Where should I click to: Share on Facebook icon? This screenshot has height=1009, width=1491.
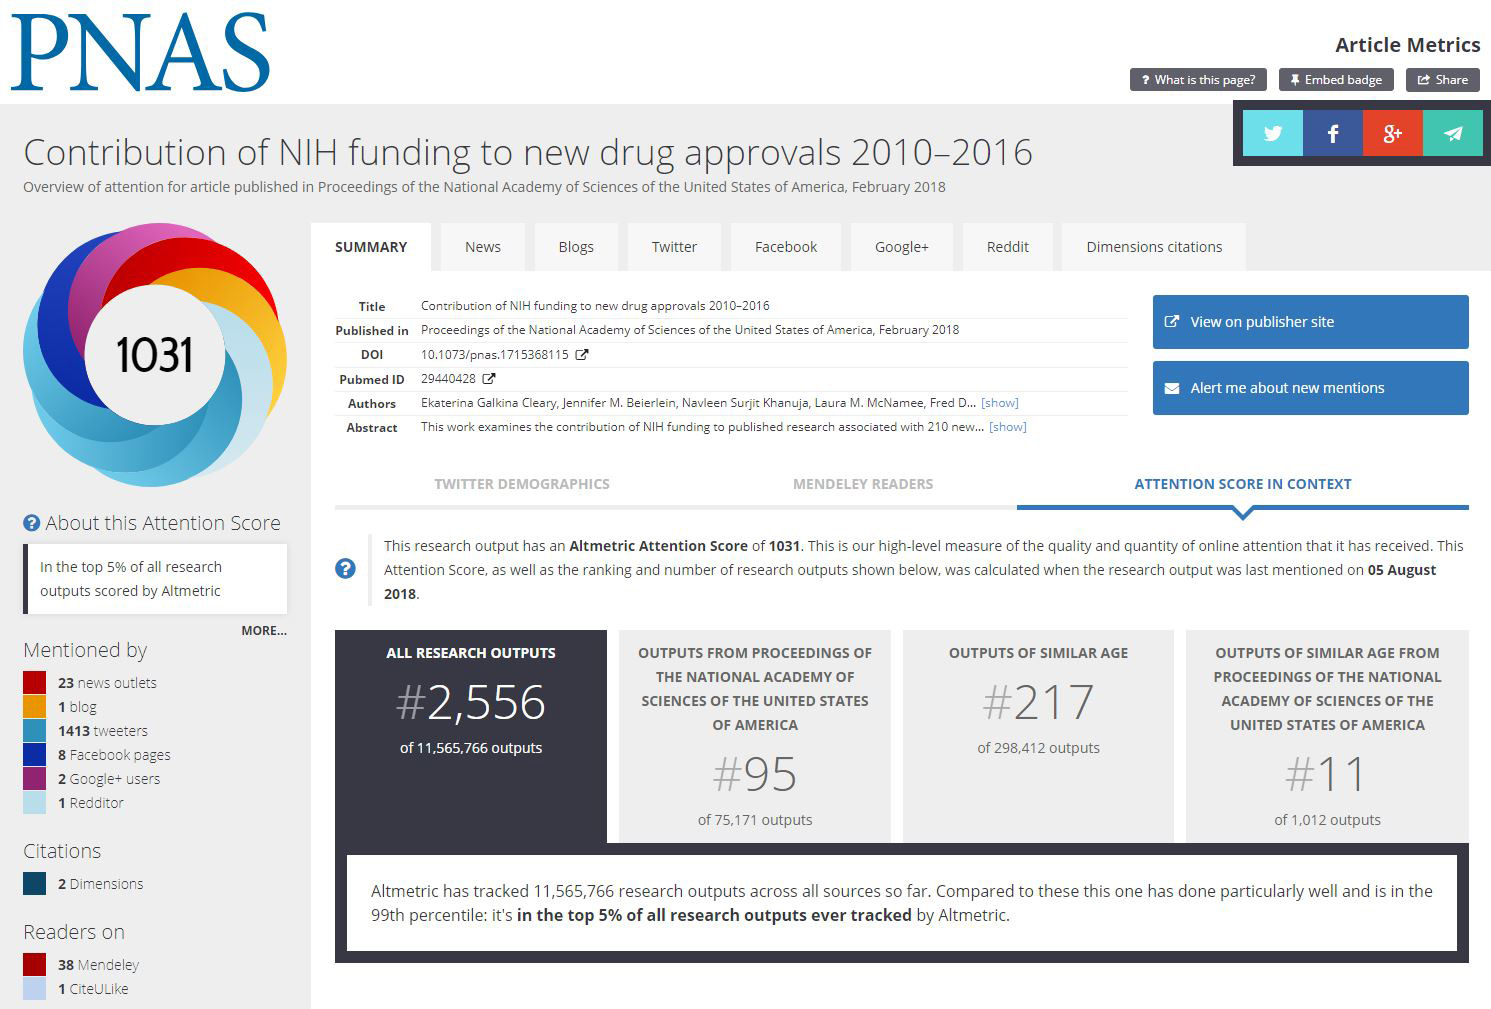coord(1333,134)
